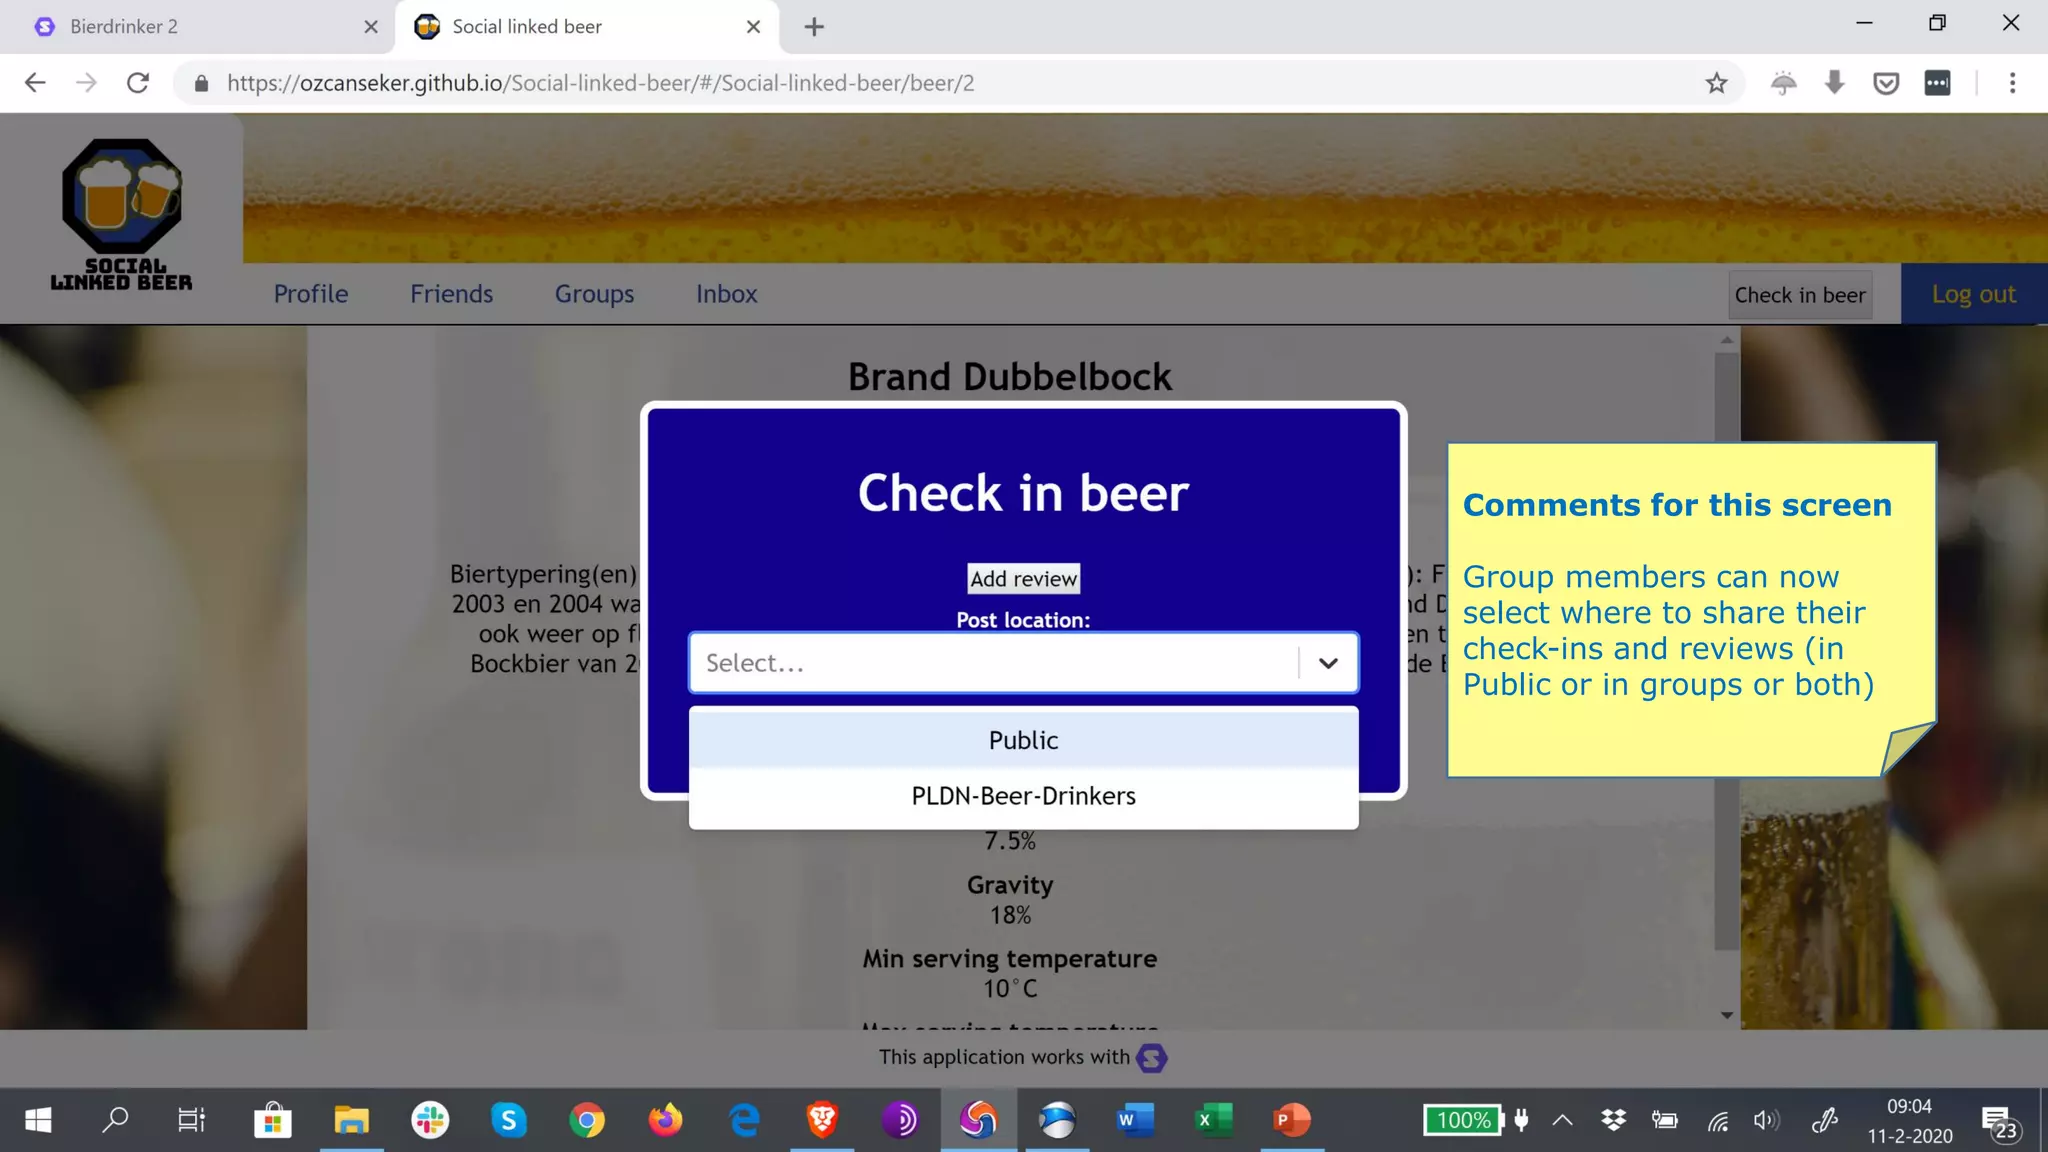Click the page scrollbar up arrow
Screen dimensions: 2048x1152
1727,340
